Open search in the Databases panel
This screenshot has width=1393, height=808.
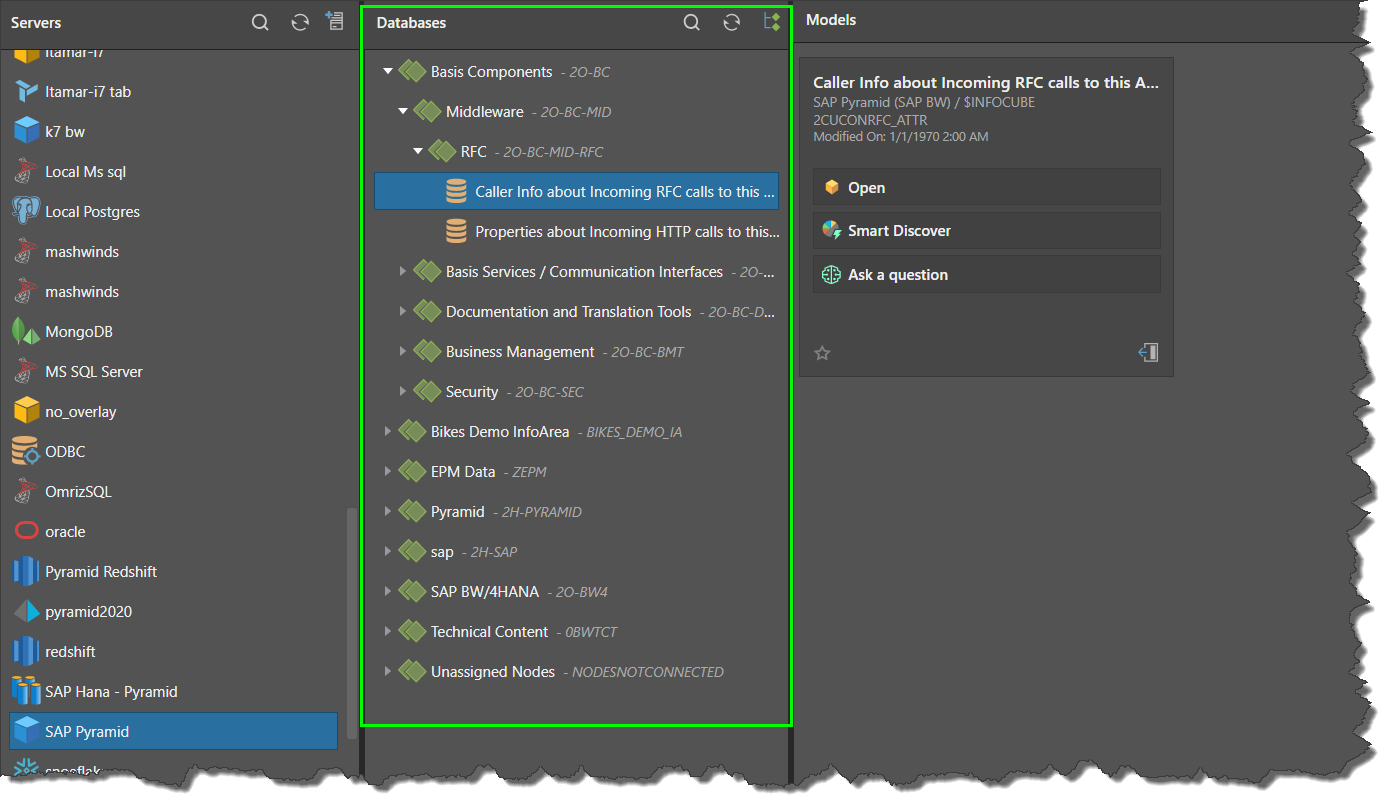[x=691, y=23]
